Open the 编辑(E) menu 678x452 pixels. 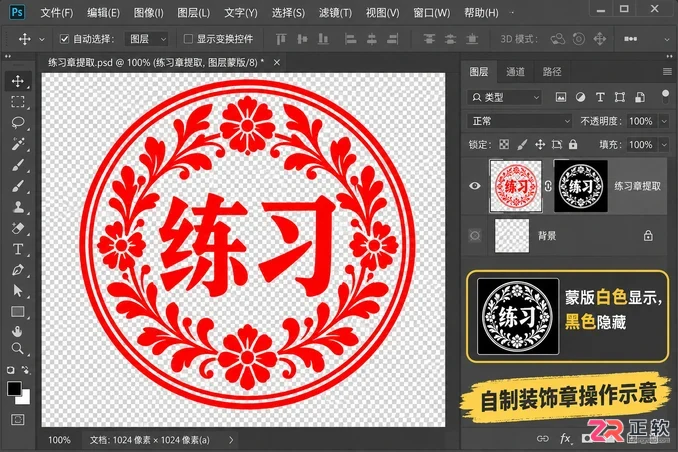pos(103,13)
